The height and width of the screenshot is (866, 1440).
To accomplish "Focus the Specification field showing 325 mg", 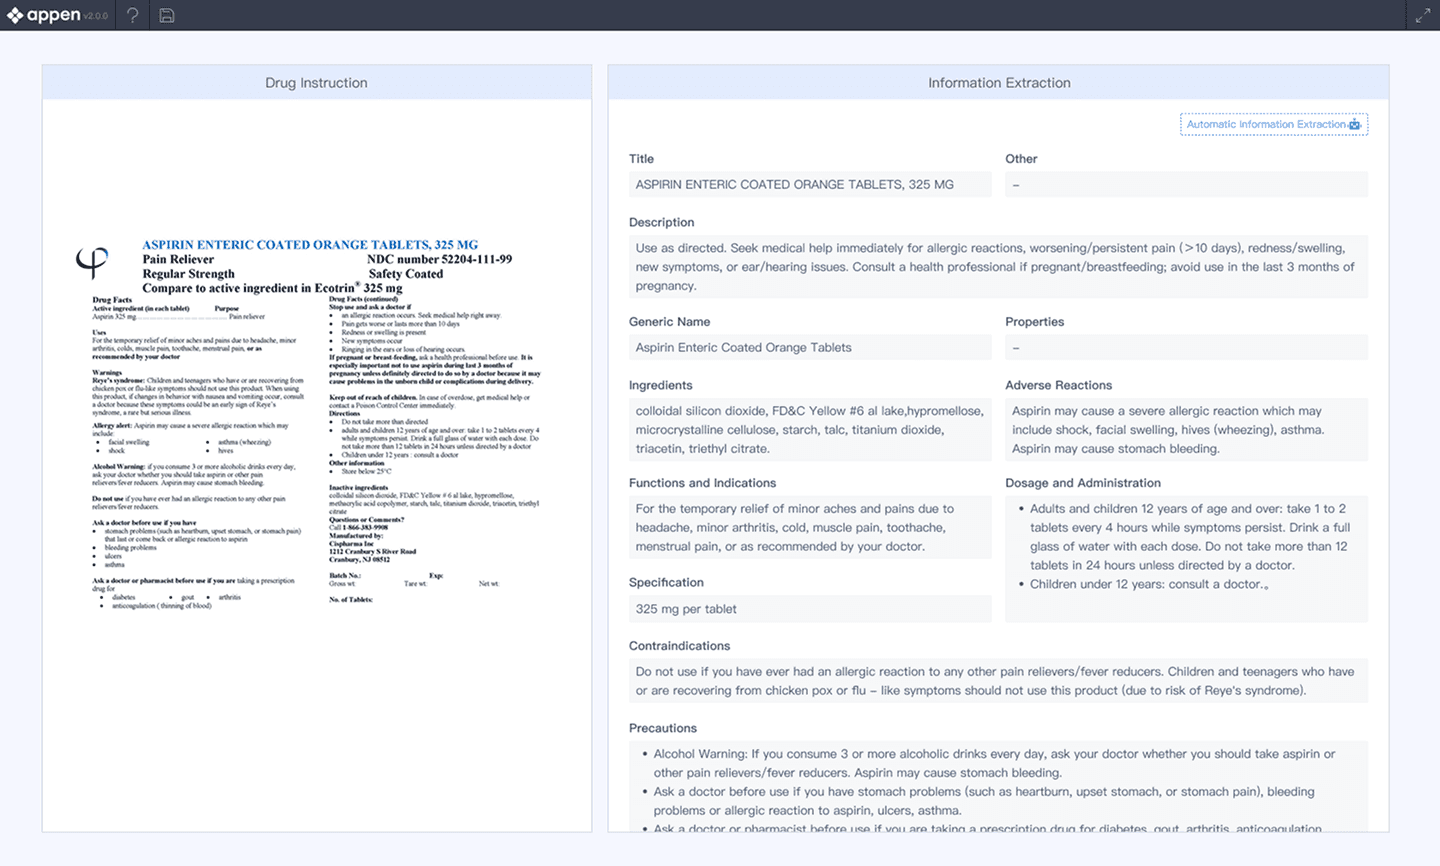I will tap(809, 609).
